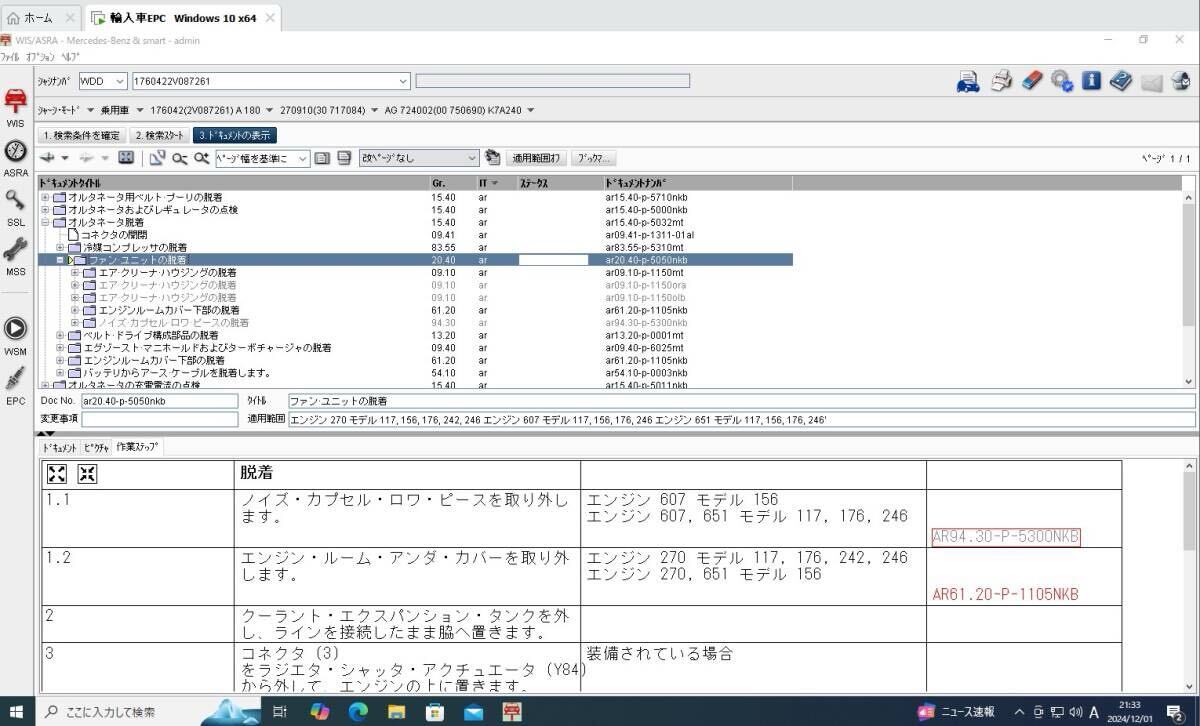Image resolution: width=1200 pixels, height=726 pixels.
Task: Click the ブックマ bookmark button
Action: (594, 157)
